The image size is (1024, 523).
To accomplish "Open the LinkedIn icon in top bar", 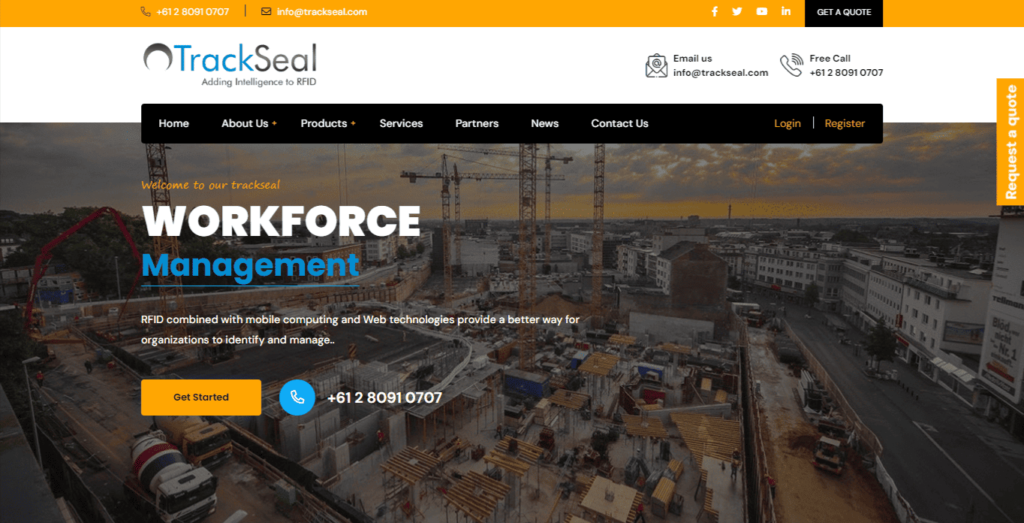I will tap(786, 12).
